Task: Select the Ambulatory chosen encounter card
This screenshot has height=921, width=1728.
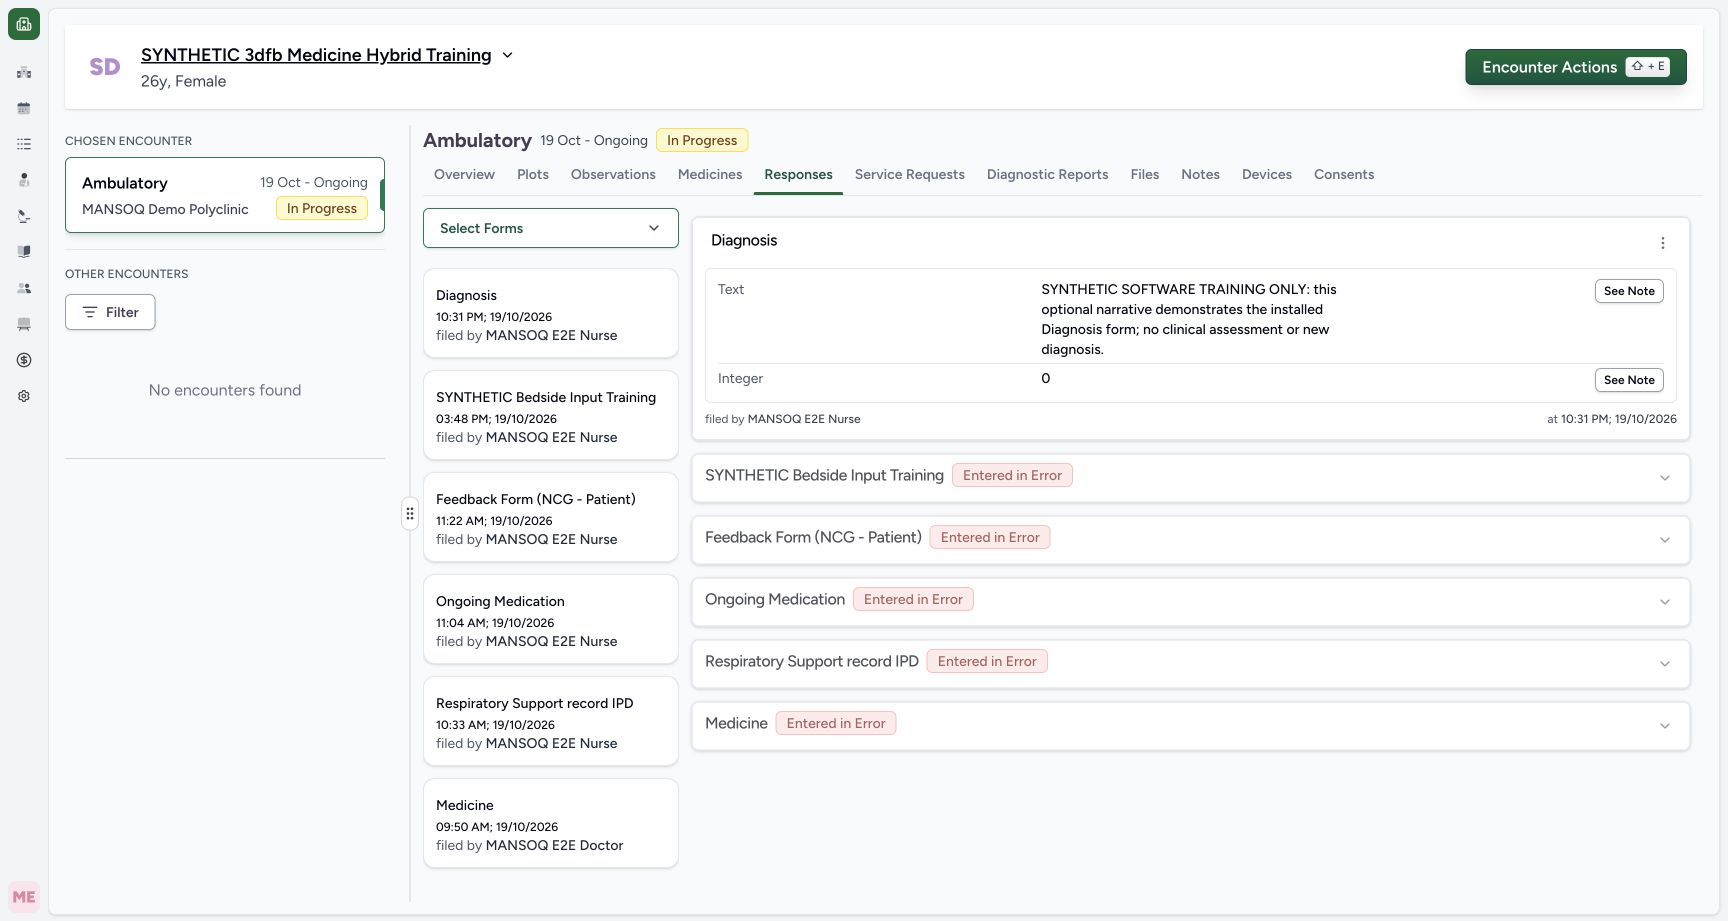Action: click(x=225, y=195)
